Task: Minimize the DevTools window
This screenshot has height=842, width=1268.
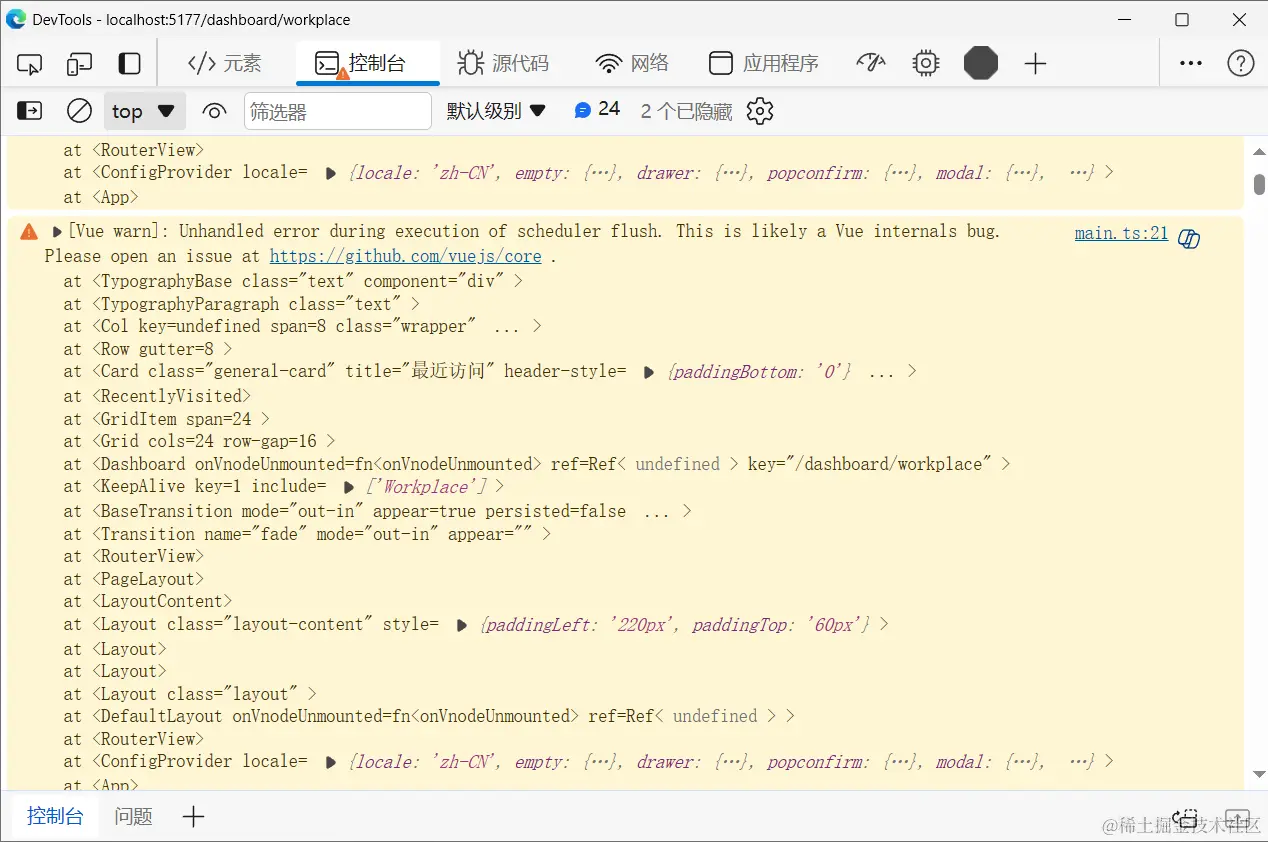Action: tap(1125, 19)
